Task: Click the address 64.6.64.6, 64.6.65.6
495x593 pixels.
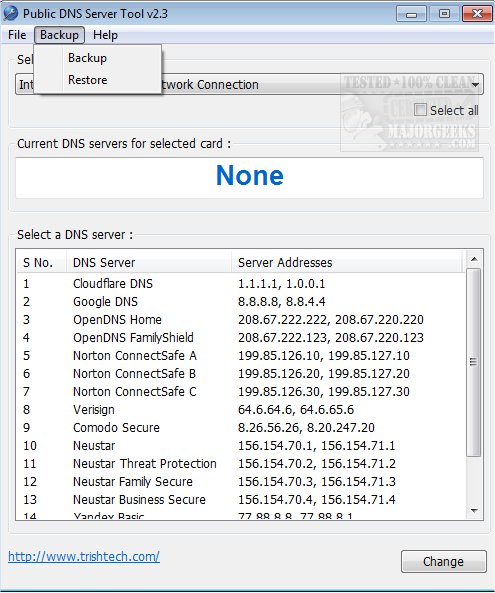Action: point(296,410)
